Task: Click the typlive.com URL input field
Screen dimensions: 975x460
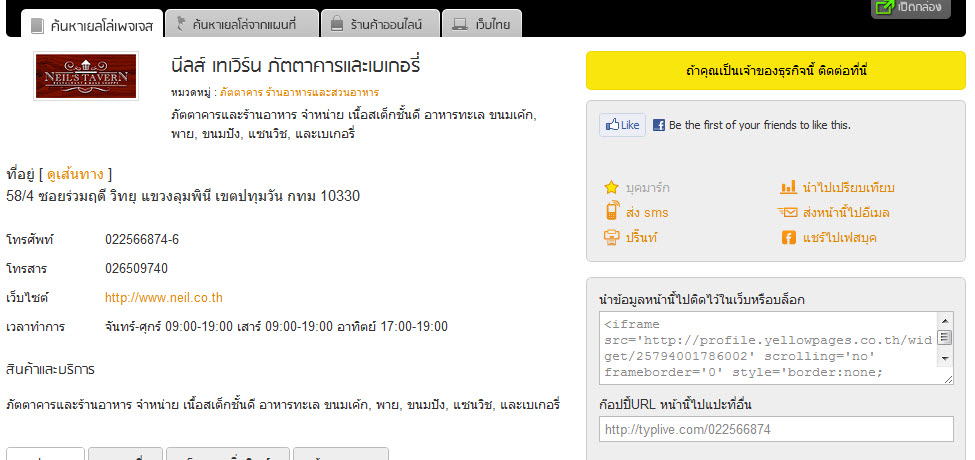Action: click(776, 430)
